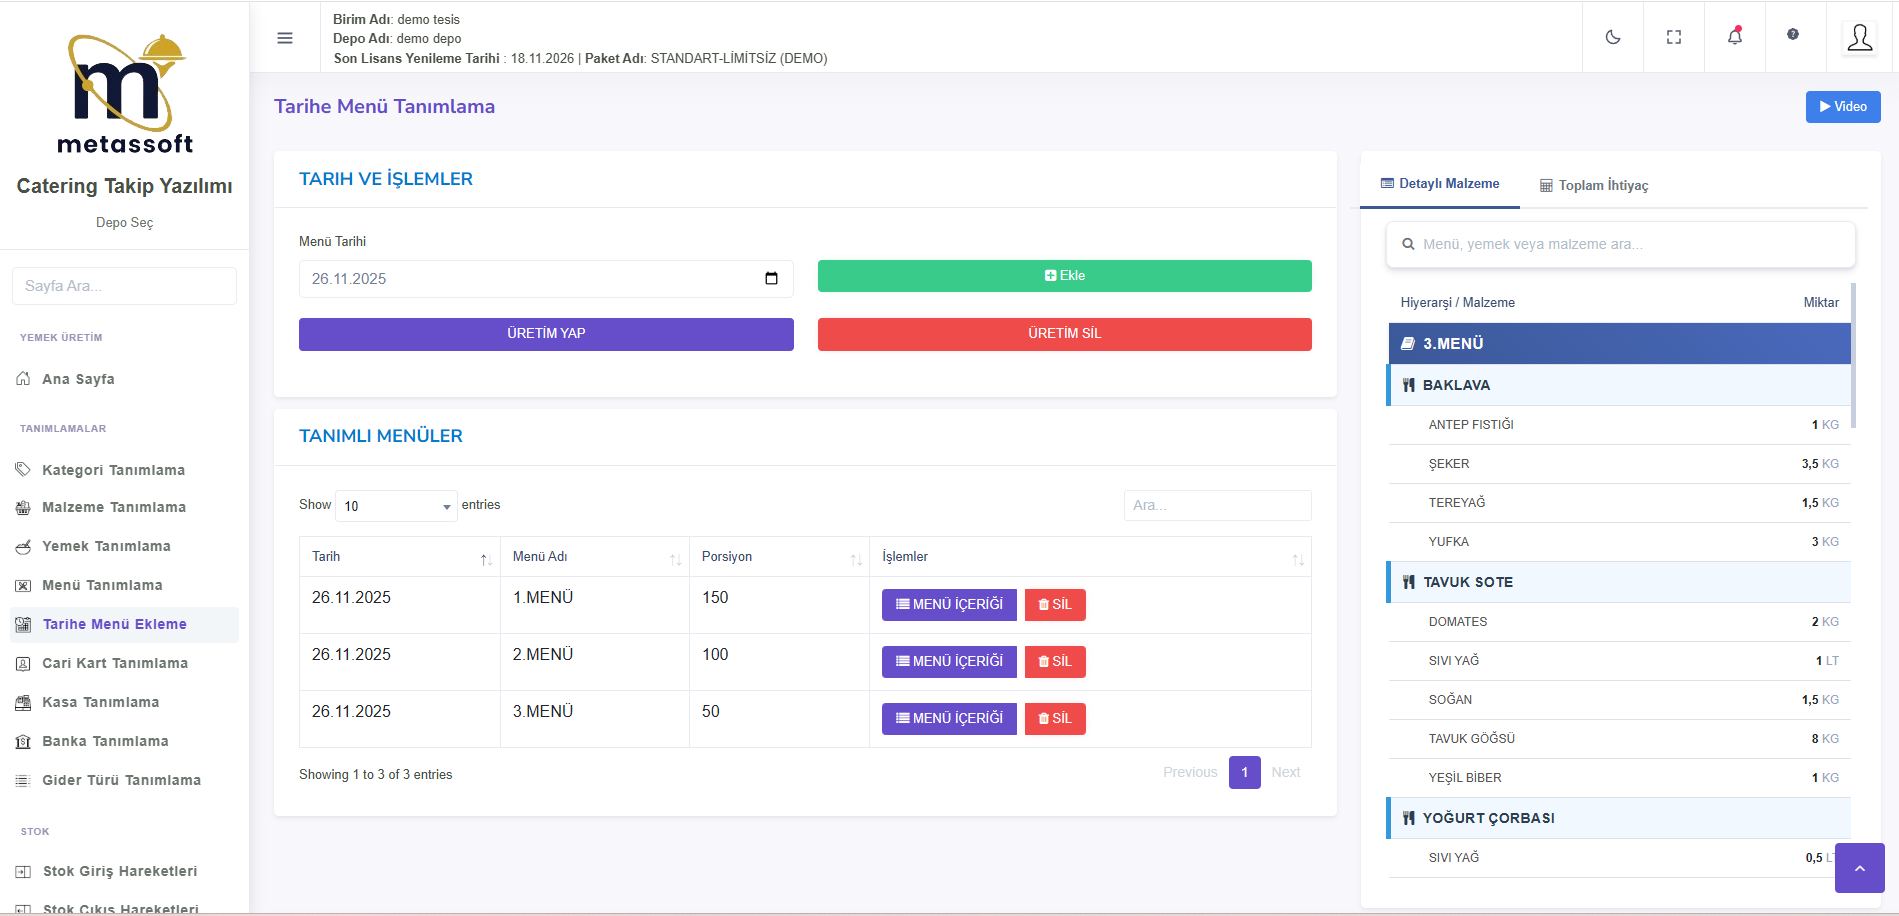Toggle the hamburger sidebar menu
Image resolution: width=1899 pixels, height=916 pixels.
pos(285,38)
